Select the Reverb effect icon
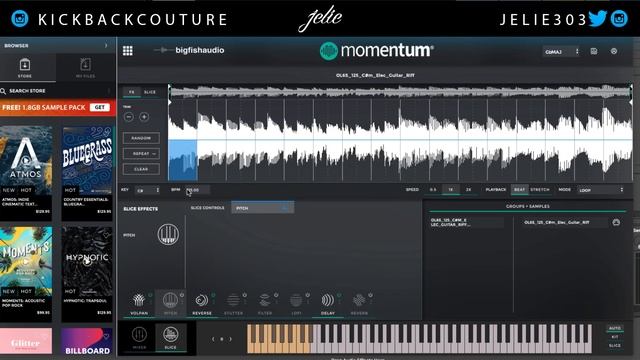640x360 pixels. 359,300
